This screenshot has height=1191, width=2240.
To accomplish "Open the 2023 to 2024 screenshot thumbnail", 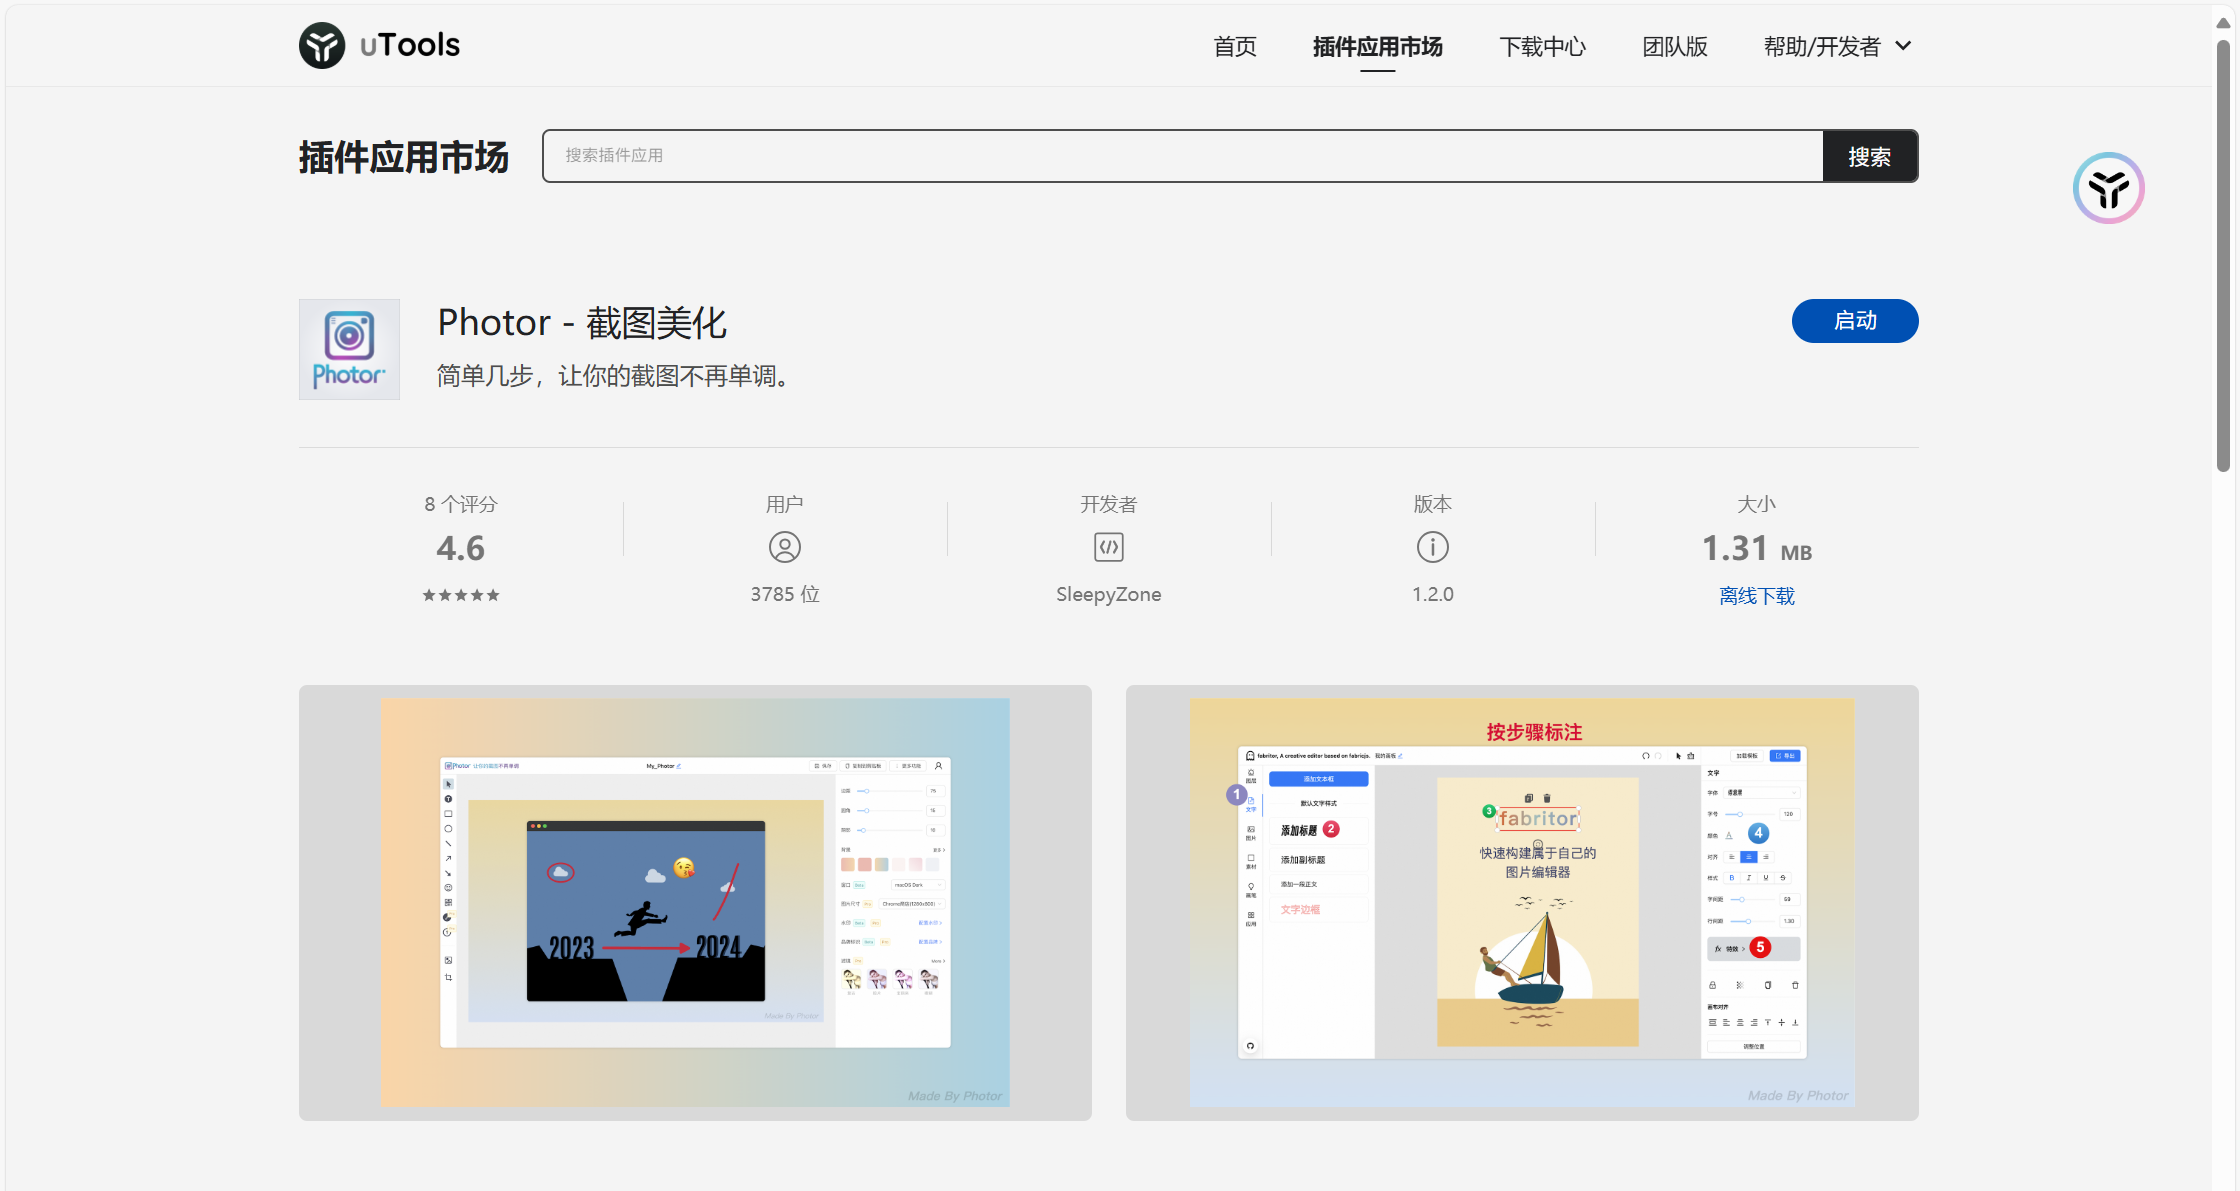I will pos(695,903).
